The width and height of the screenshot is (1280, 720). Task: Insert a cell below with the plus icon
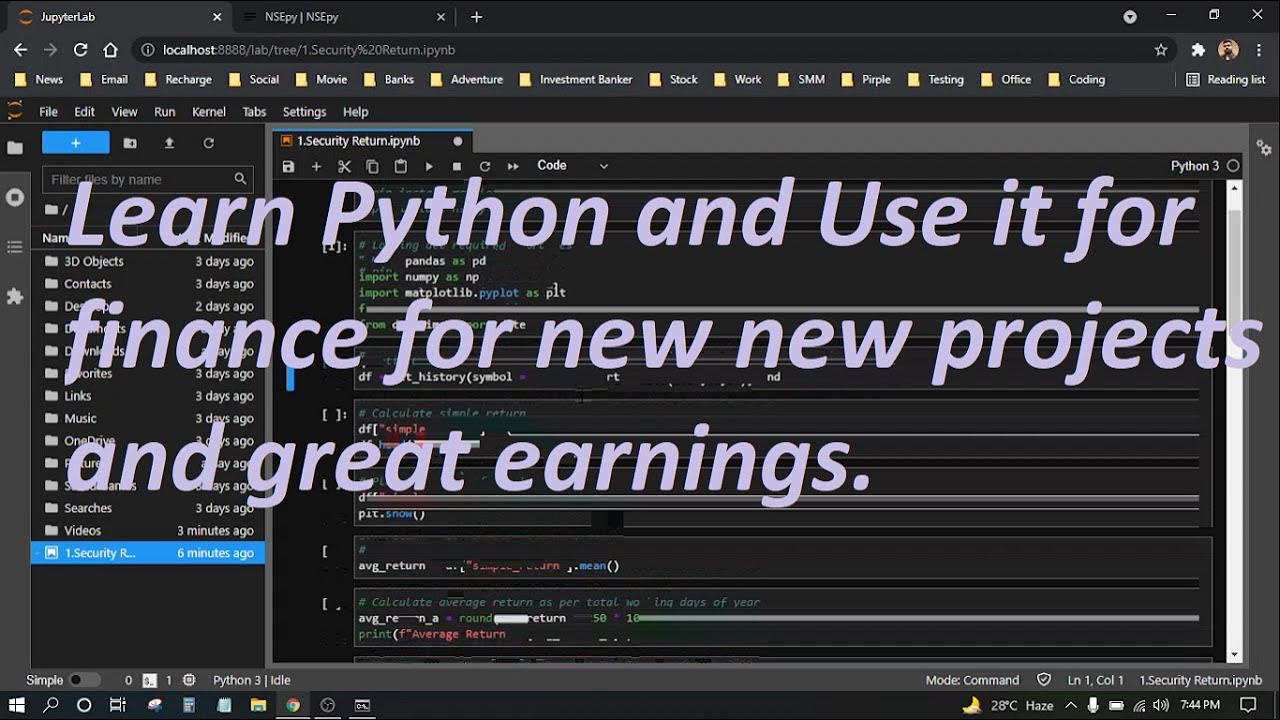click(316, 167)
